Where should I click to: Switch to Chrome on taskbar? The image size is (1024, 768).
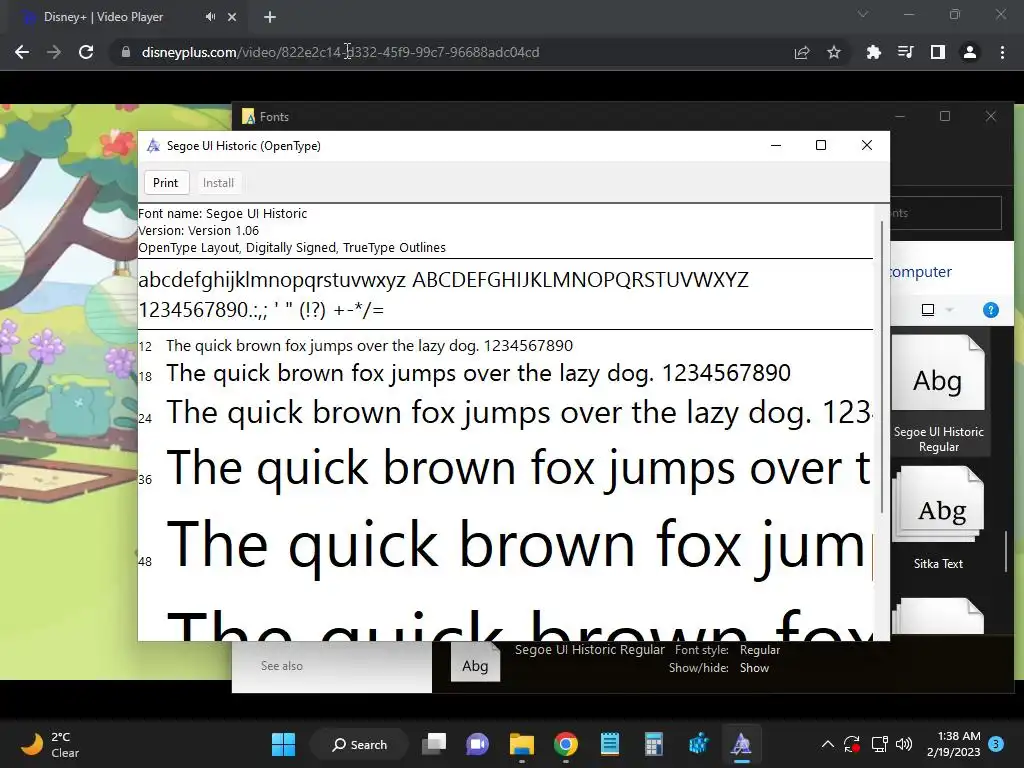(x=566, y=744)
